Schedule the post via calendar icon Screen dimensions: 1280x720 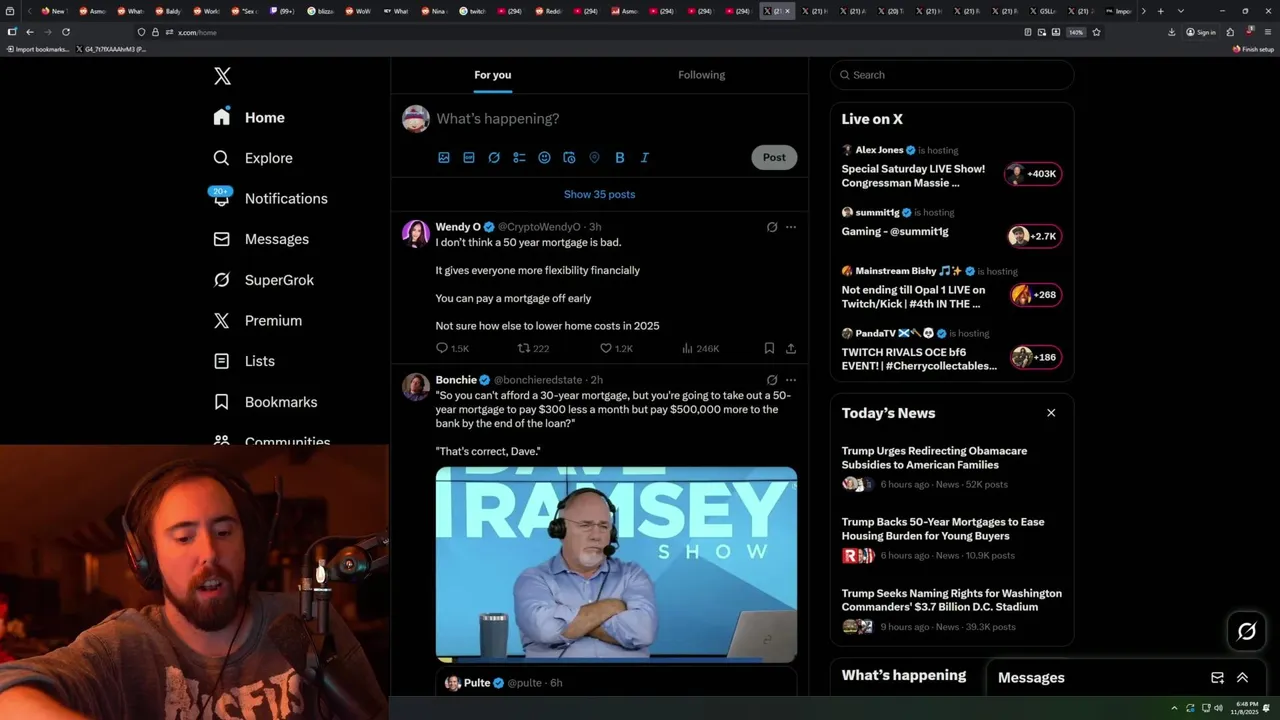point(569,158)
